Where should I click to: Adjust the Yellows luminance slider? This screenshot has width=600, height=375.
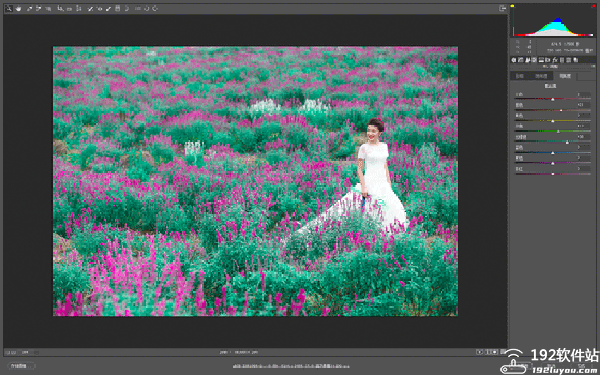point(553,121)
